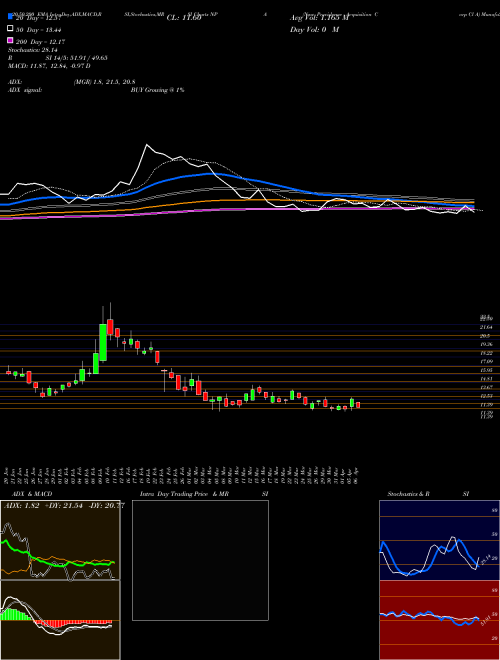Click the blue 20 Day EMA legend swatch

[x=10, y=17]
